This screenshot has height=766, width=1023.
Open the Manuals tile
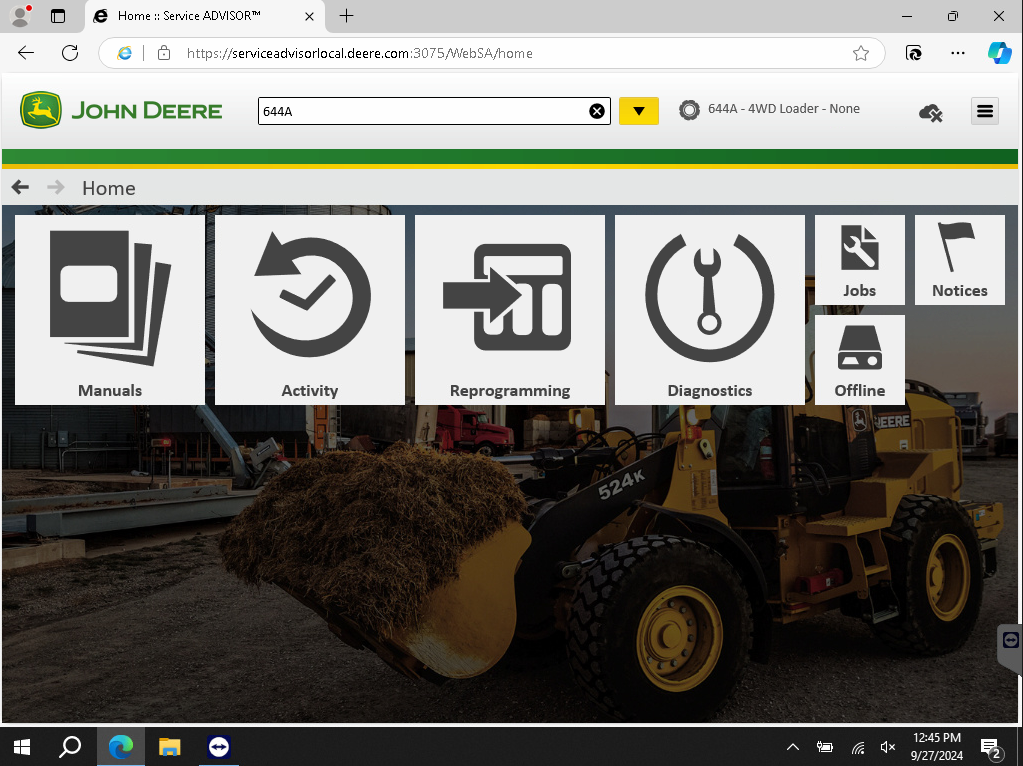(110, 310)
